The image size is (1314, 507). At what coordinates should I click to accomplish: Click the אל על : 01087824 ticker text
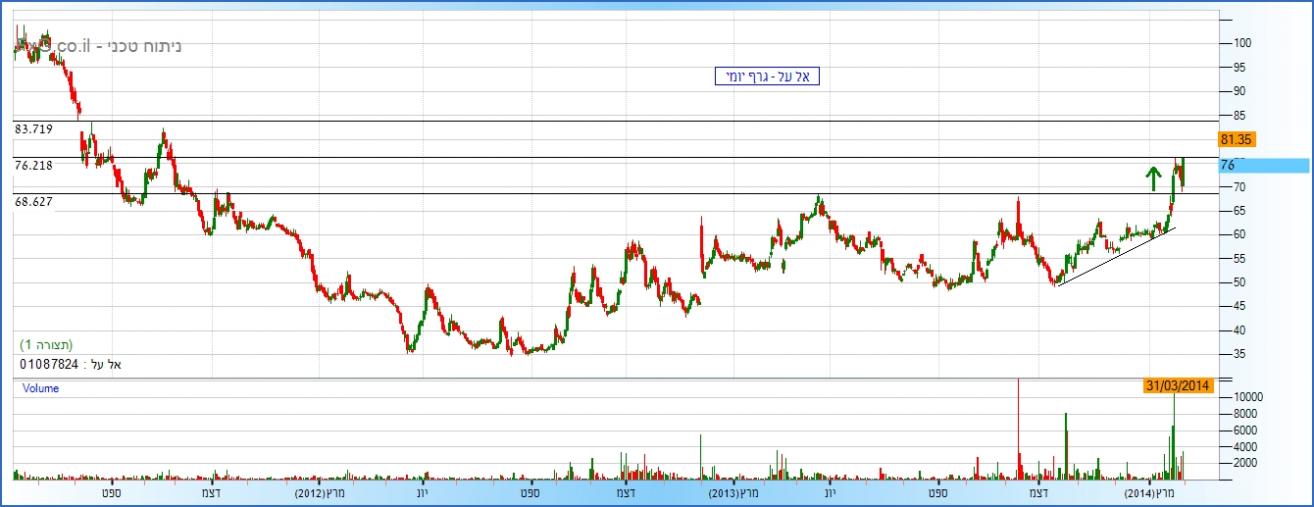click(x=71, y=364)
